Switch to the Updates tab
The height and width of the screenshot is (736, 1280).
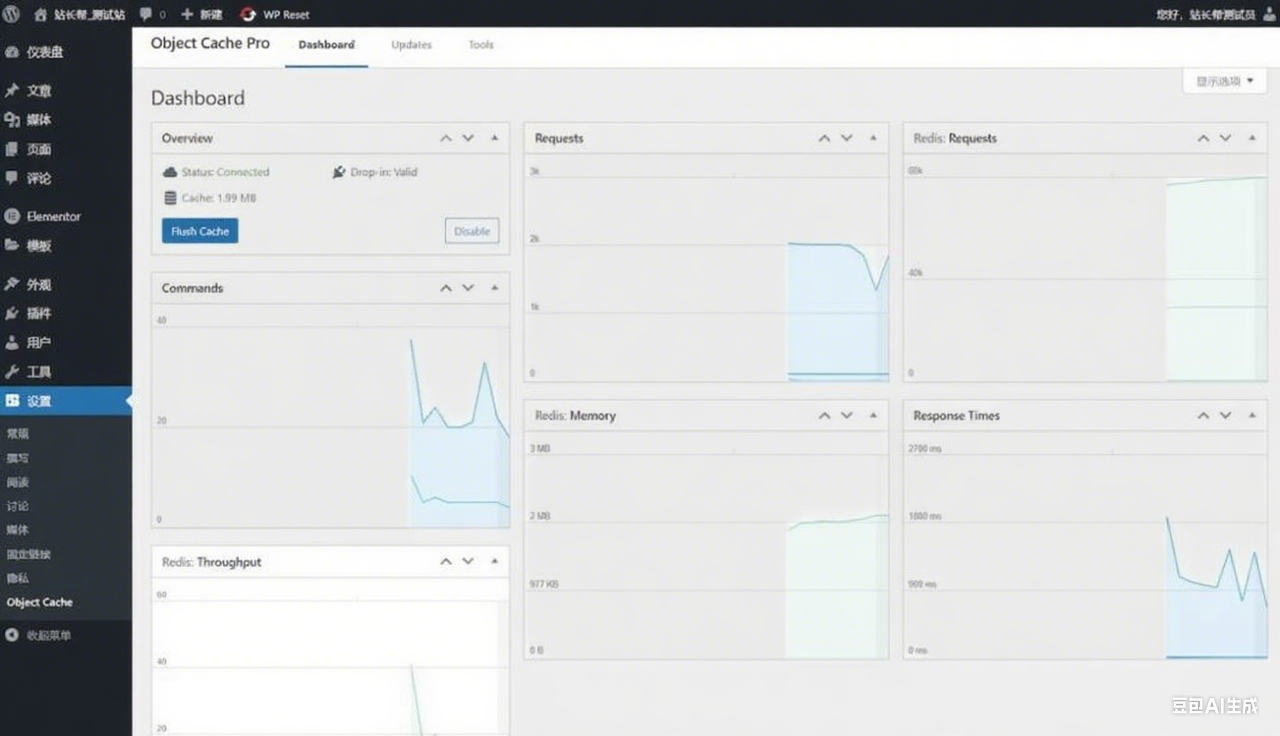click(411, 45)
